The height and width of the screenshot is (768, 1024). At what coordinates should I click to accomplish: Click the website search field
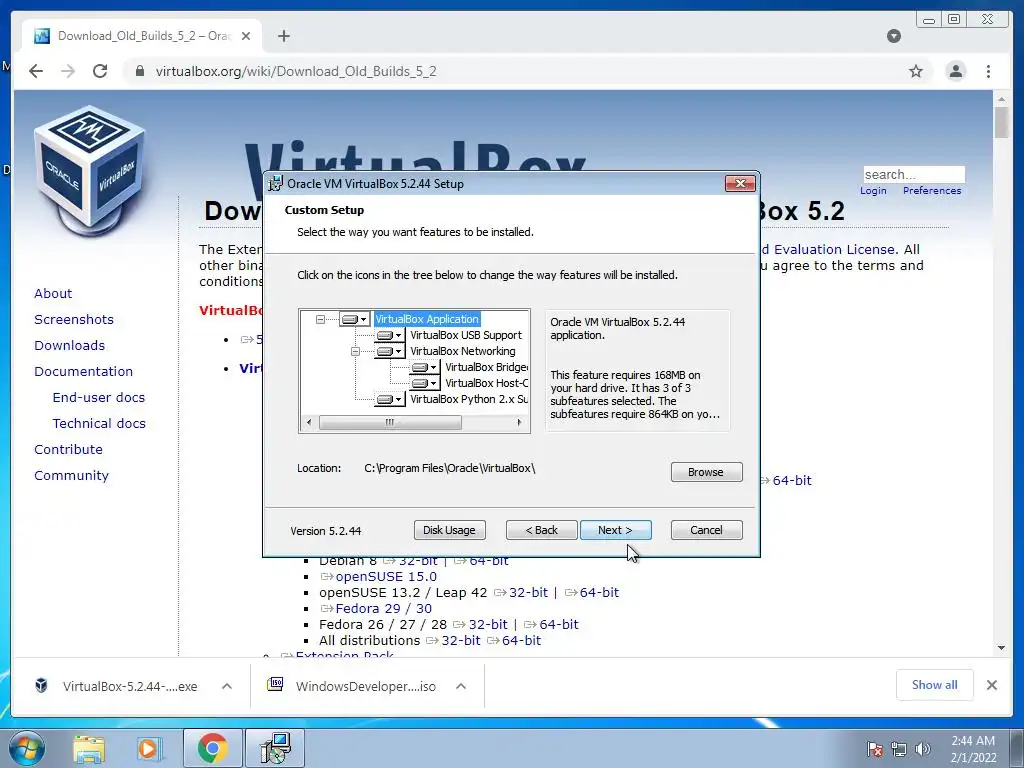[x=914, y=174]
